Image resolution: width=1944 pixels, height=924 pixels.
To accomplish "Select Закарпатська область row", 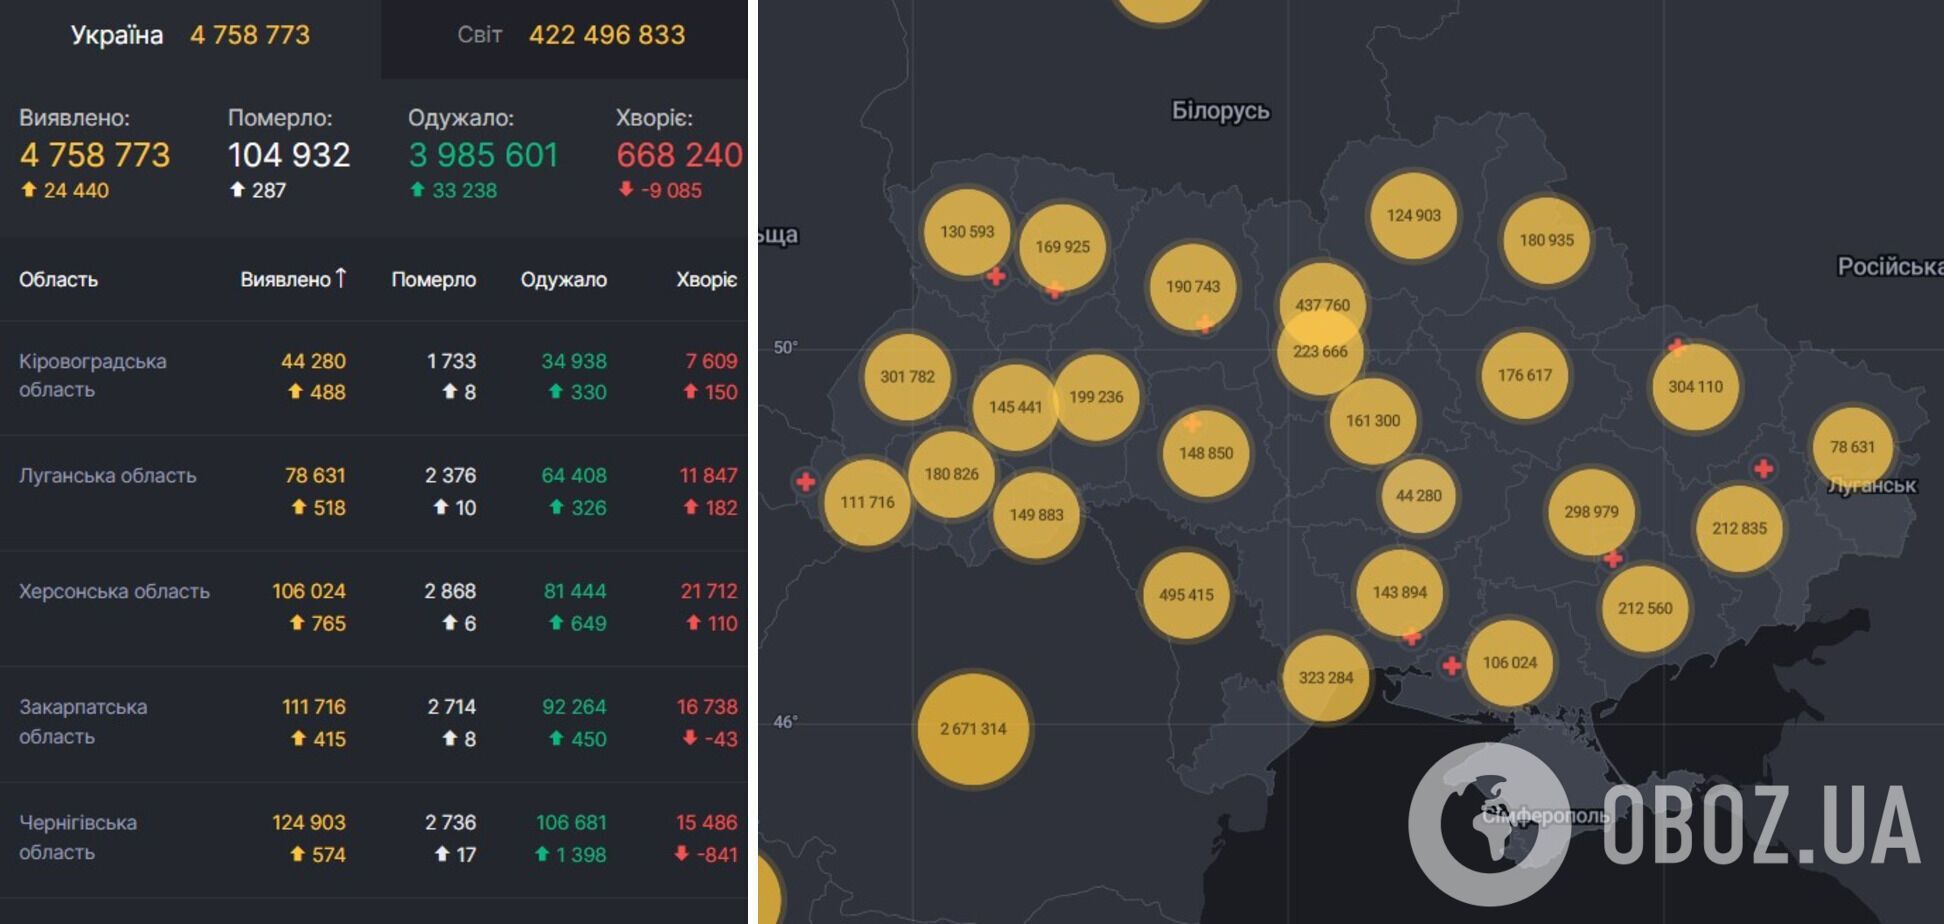I will 374,724.
